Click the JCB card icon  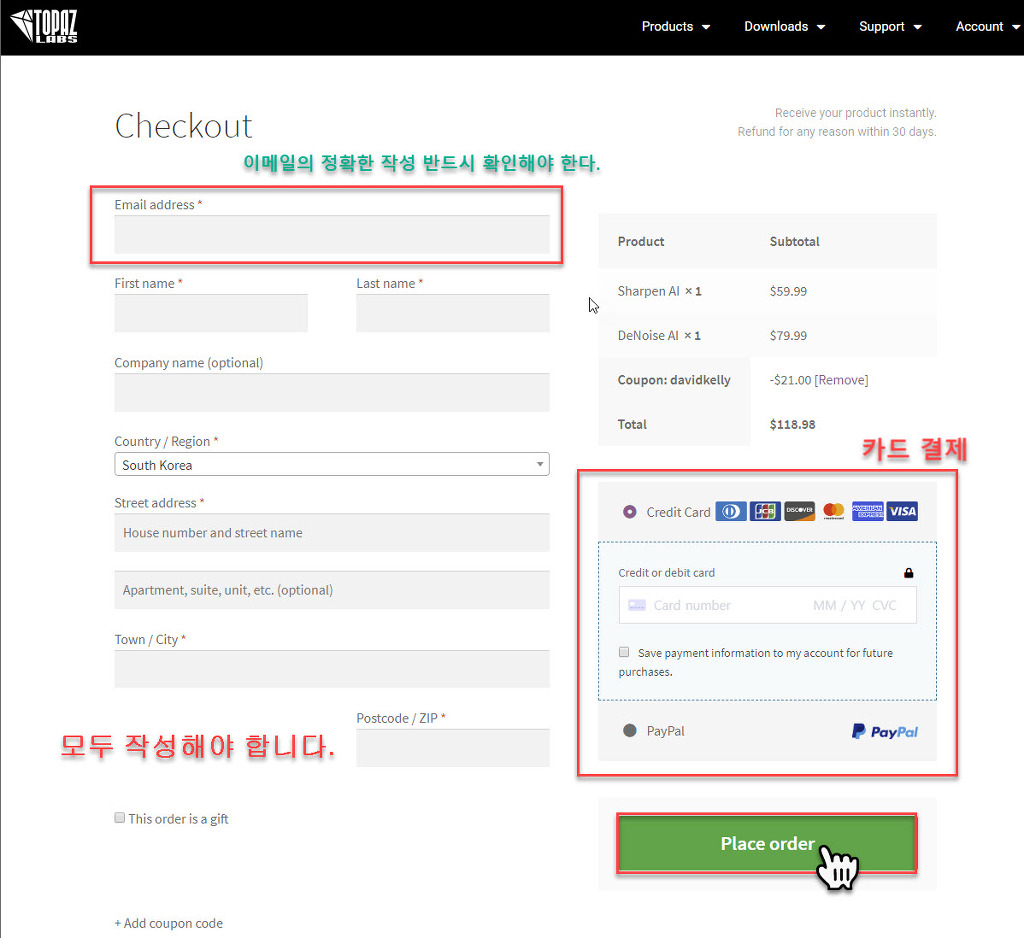(x=765, y=511)
